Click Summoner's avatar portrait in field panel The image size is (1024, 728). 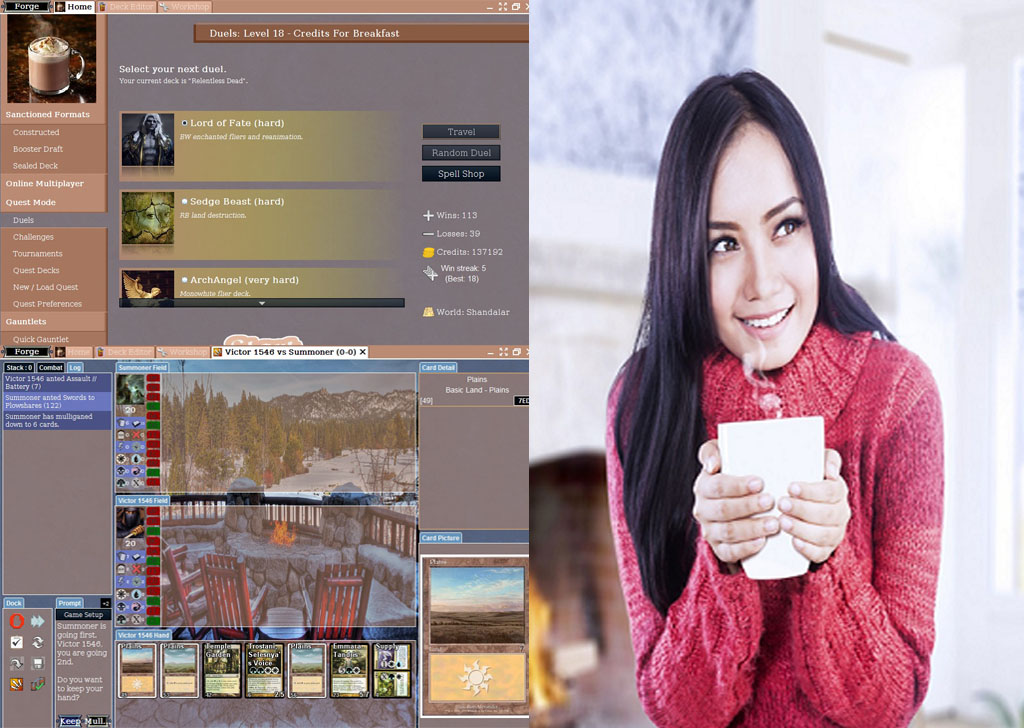(x=130, y=389)
